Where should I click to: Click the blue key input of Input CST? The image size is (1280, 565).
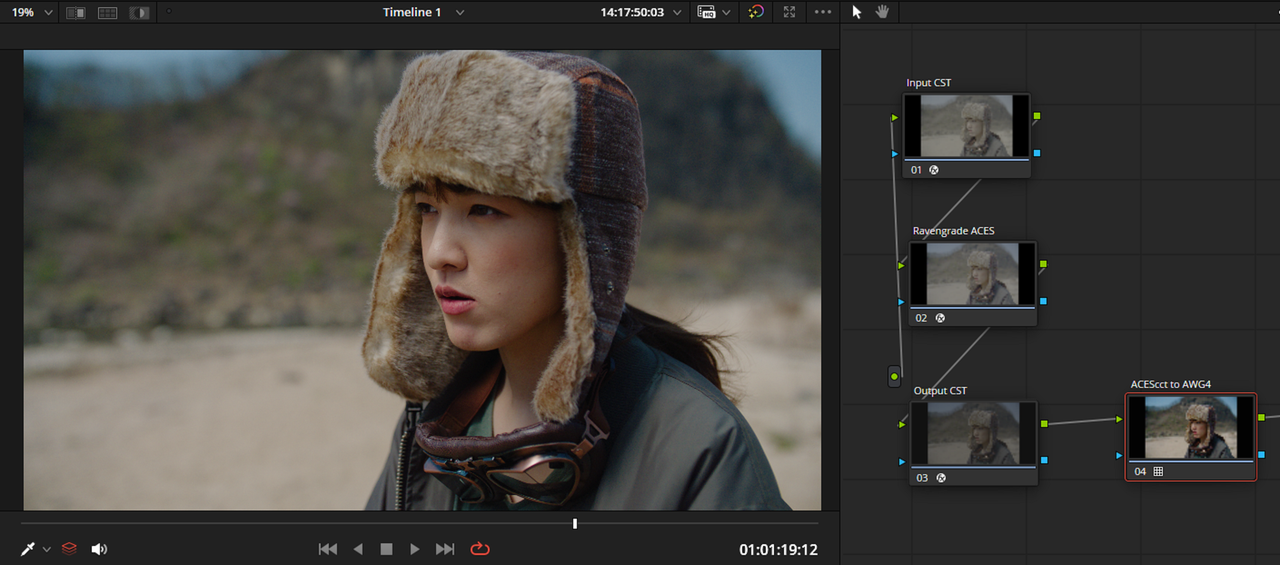(895, 154)
